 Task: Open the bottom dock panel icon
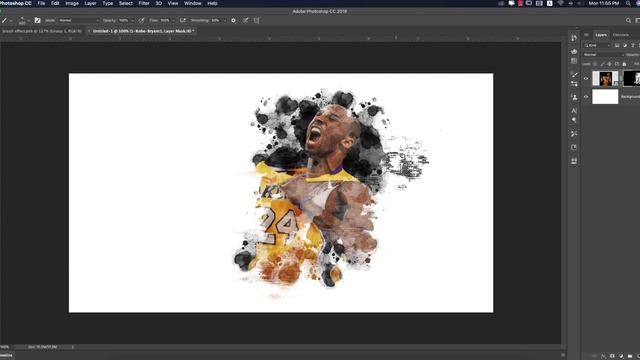[574, 161]
